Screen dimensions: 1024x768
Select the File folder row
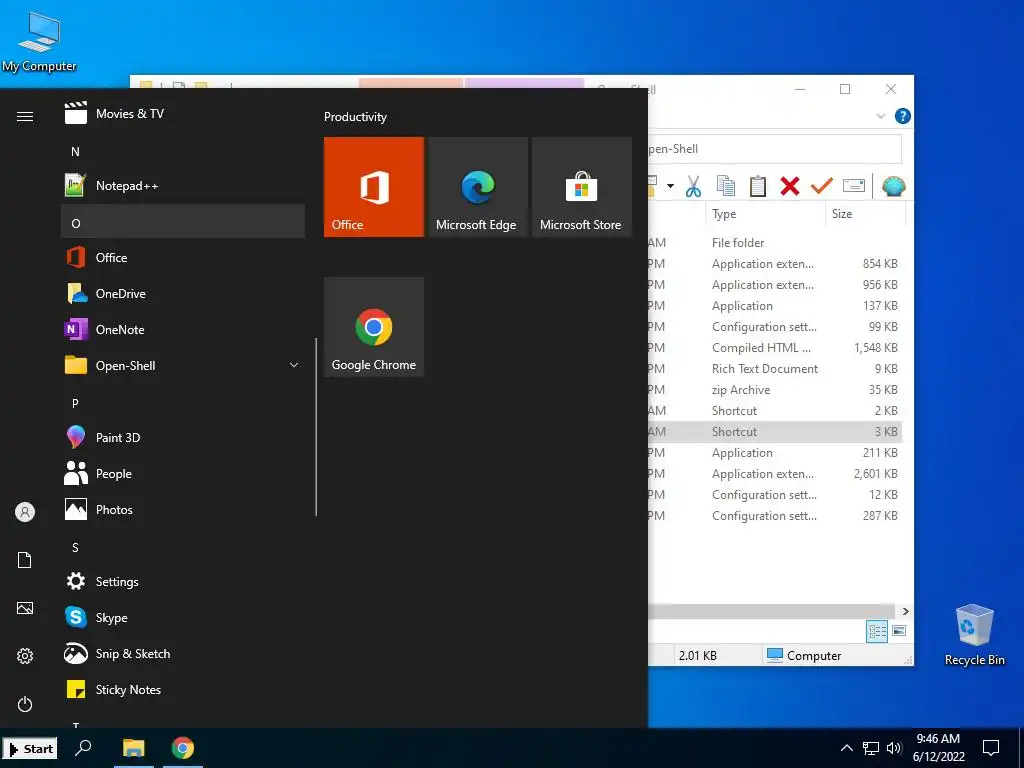click(775, 243)
